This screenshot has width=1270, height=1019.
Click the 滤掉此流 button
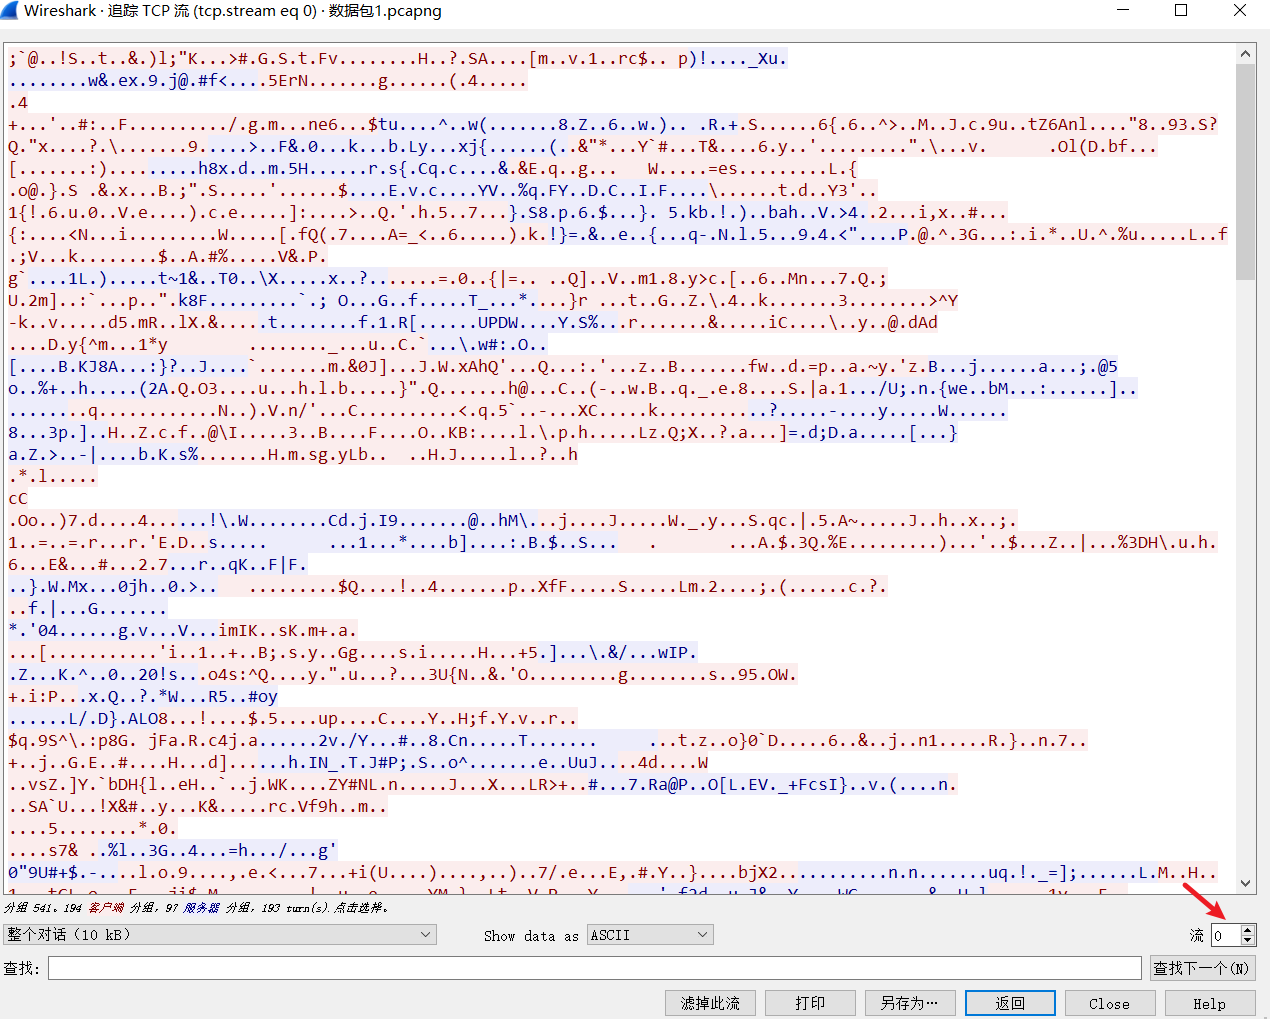(710, 1003)
